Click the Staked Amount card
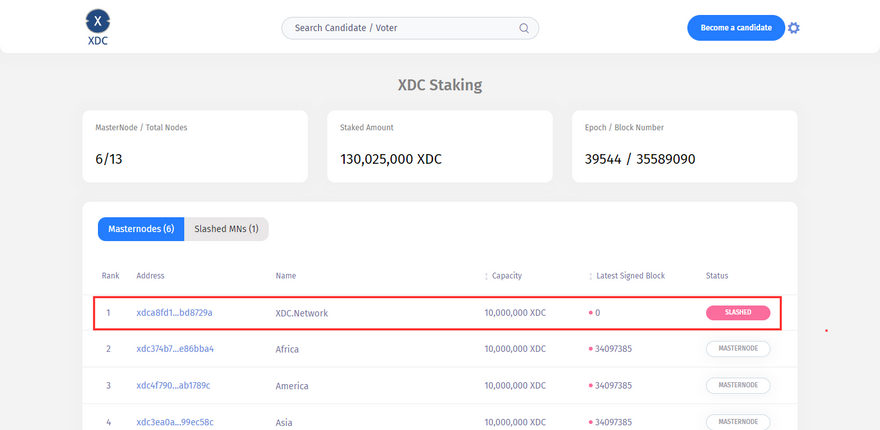The height and width of the screenshot is (430, 880). [439, 146]
